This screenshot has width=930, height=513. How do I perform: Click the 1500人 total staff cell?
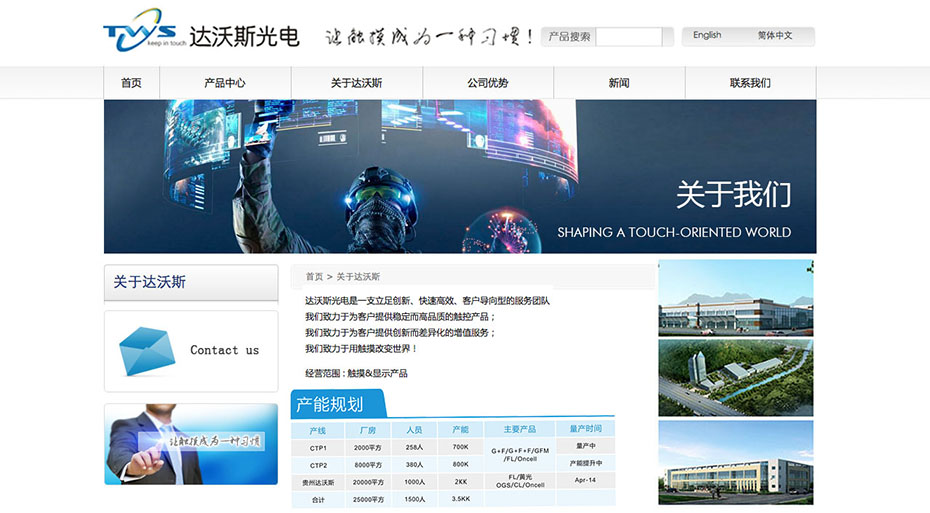coord(415,499)
